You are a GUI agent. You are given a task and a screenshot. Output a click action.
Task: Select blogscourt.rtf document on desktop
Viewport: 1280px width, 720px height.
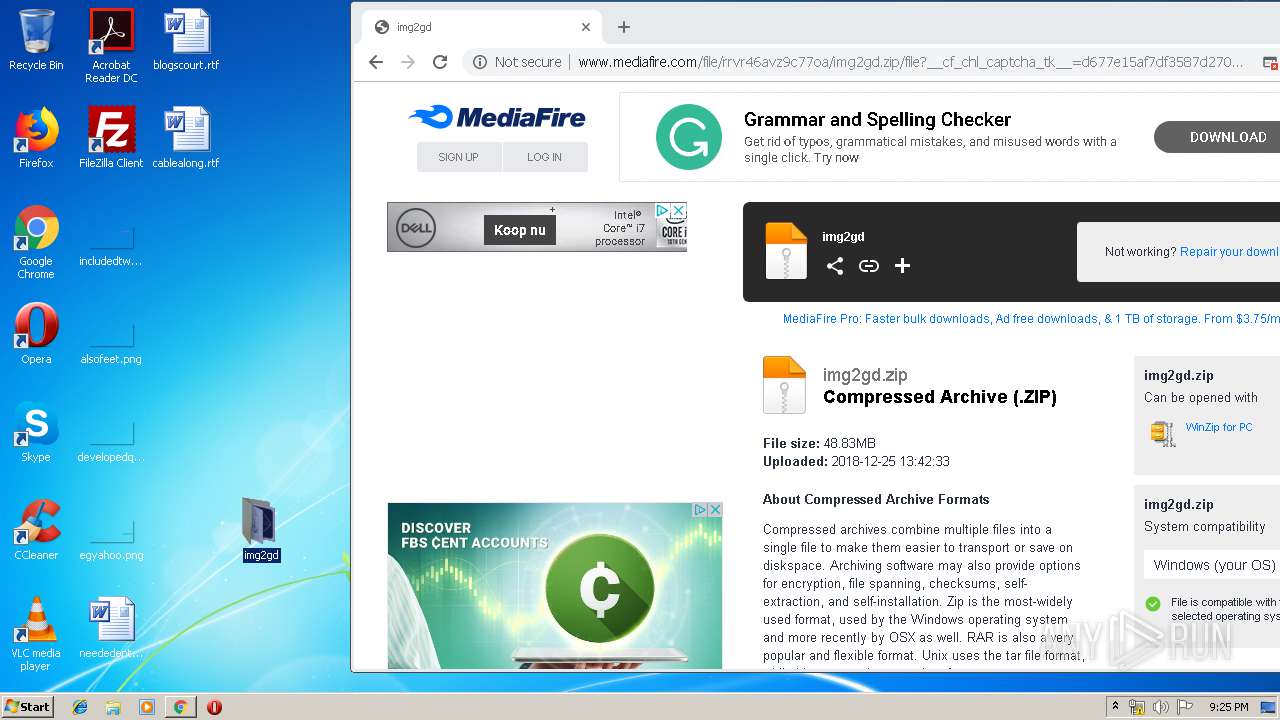point(186,40)
